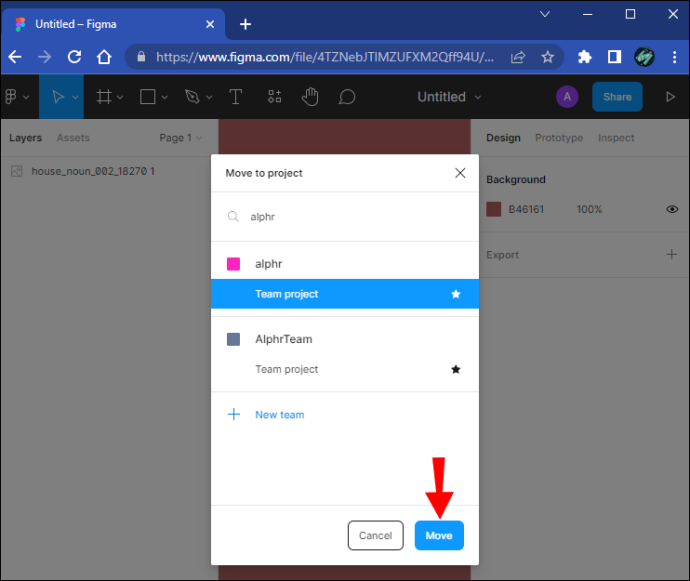Image resolution: width=690 pixels, height=581 pixels.
Task: Expand Frame tool options chevron
Action: tap(120, 97)
